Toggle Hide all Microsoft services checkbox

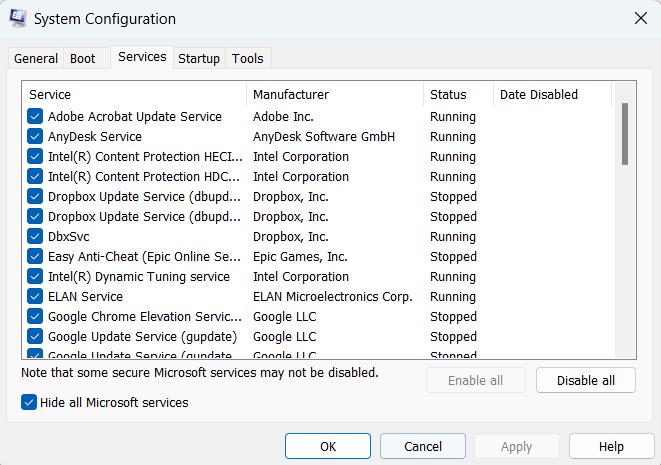pyautogui.click(x=29, y=402)
